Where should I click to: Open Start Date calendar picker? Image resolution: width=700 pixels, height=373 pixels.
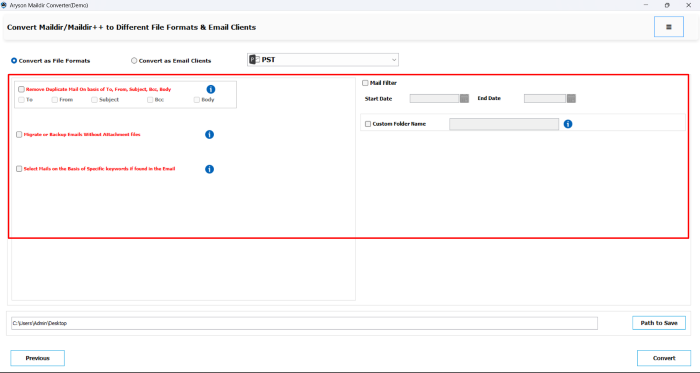(464, 99)
